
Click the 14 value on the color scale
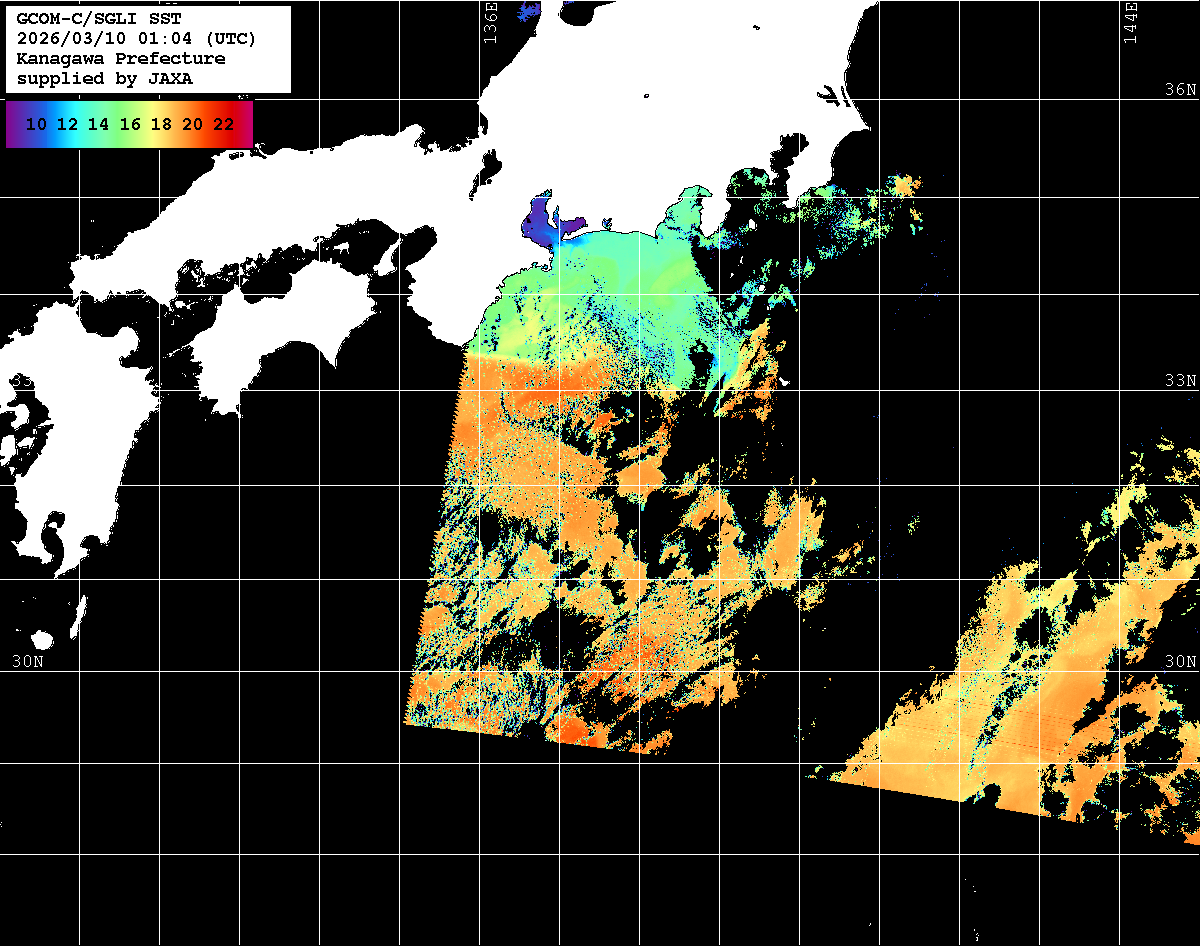tap(99, 125)
